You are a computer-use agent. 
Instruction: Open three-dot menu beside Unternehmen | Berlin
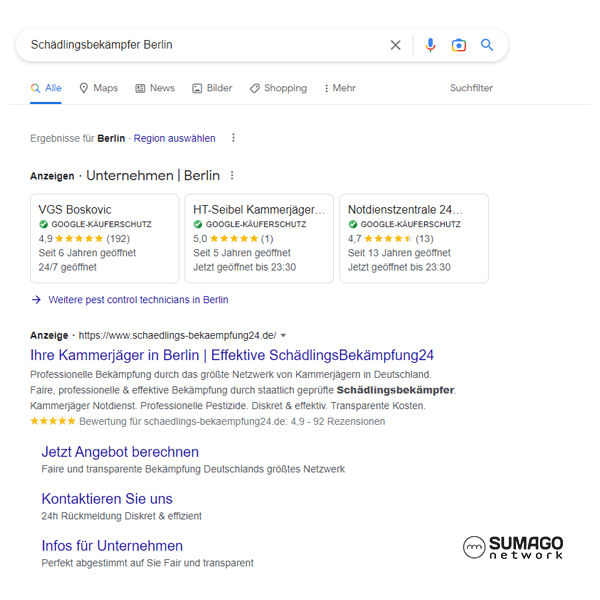pyautogui.click(x=232, y=176)
